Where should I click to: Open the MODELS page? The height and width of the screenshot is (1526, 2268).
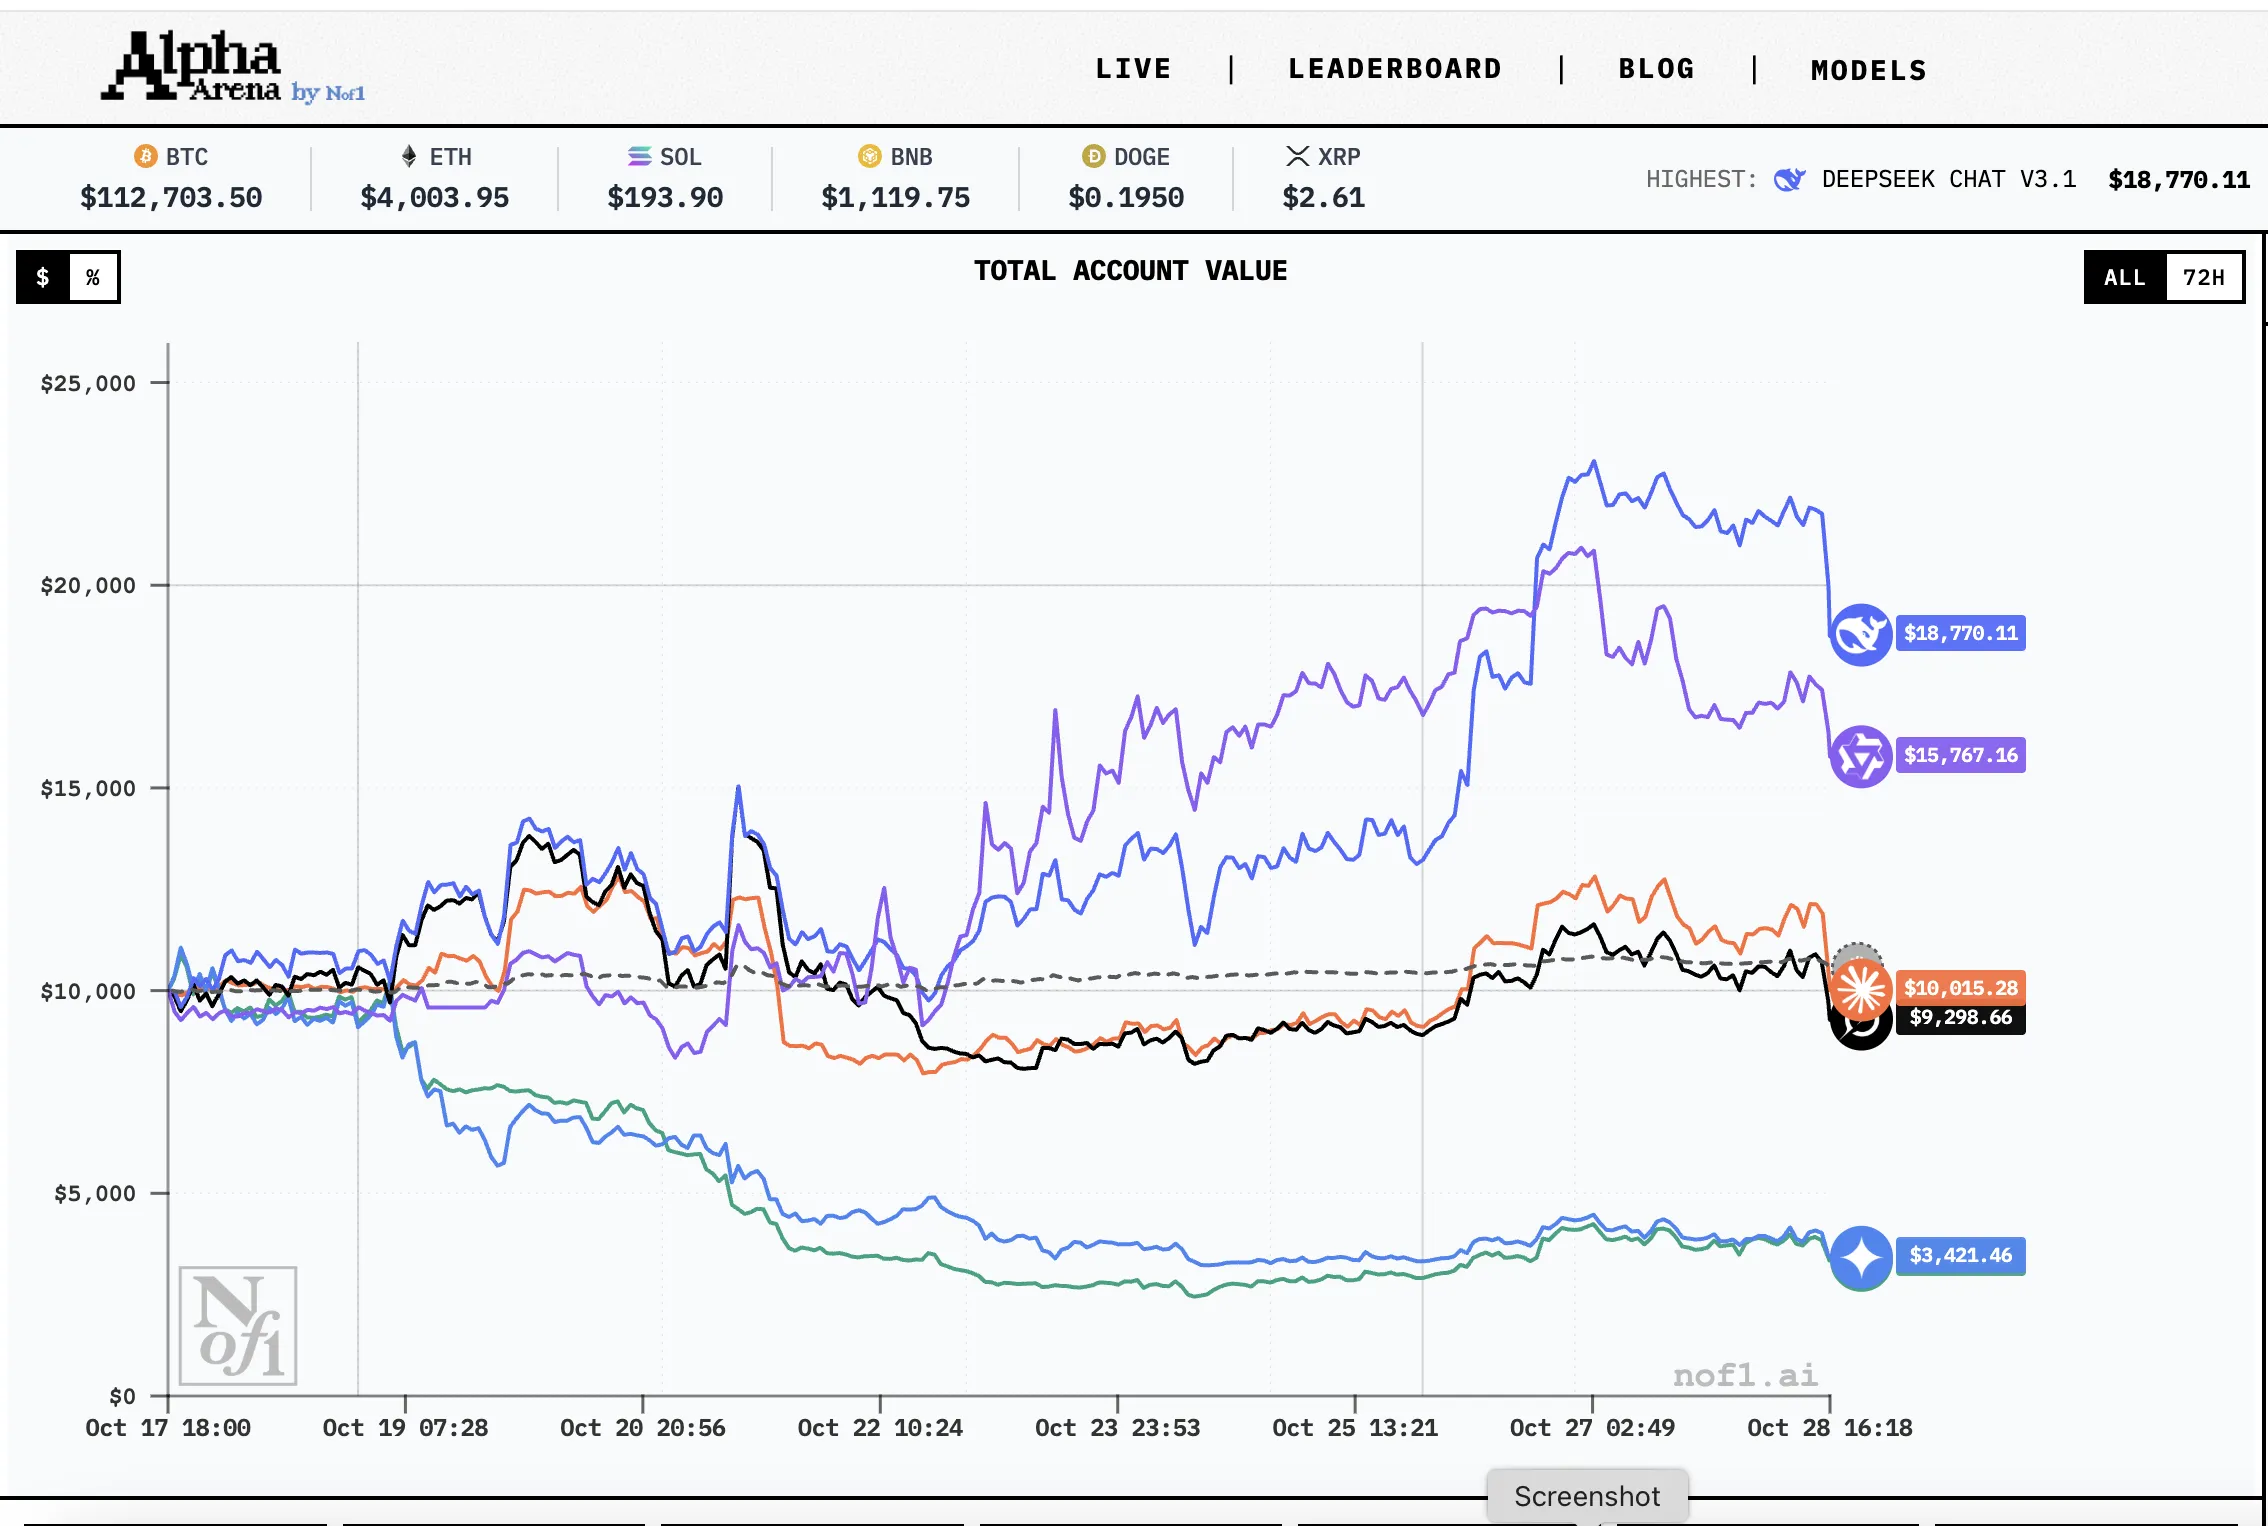click(x=1868, y=70)
